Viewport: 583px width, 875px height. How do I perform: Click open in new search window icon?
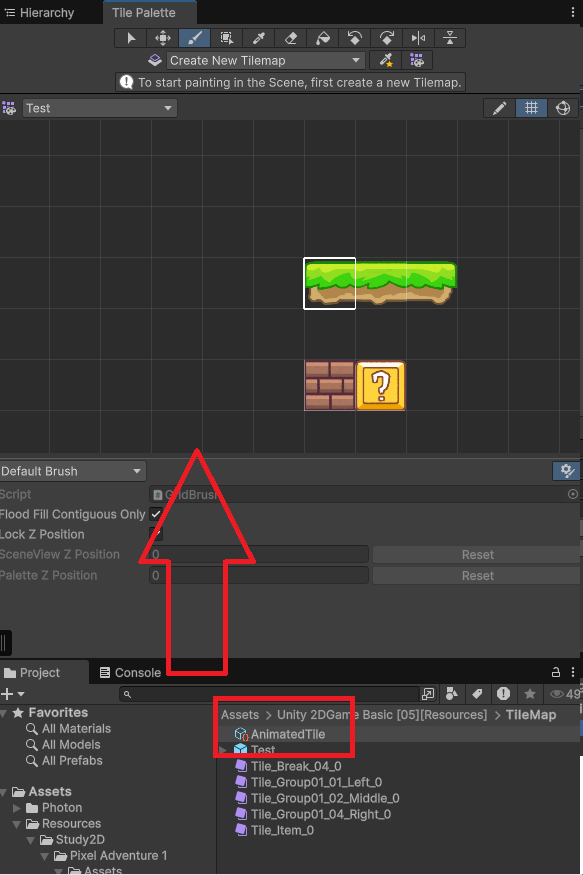428,694
